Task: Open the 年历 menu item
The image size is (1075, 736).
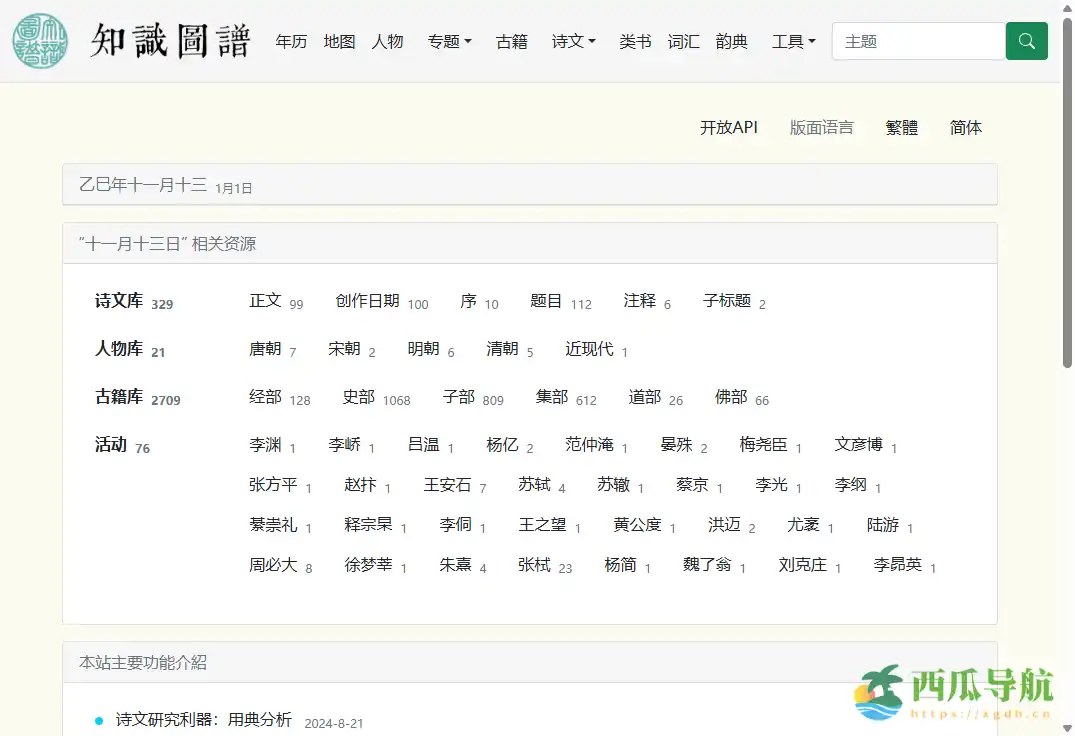Action: point(291,41)
